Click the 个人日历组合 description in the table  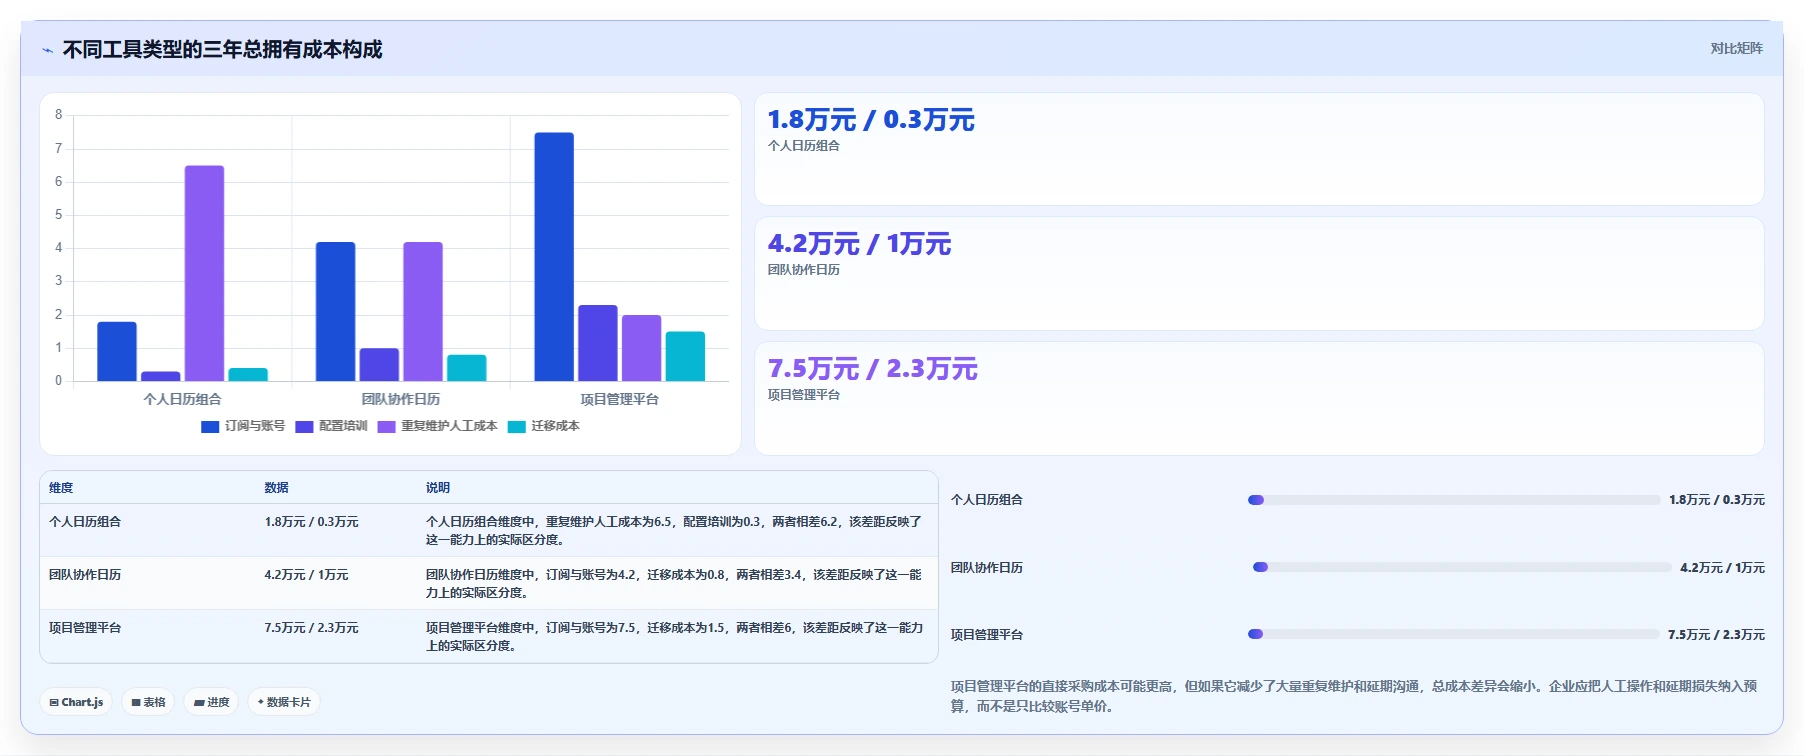pos(674,530)
